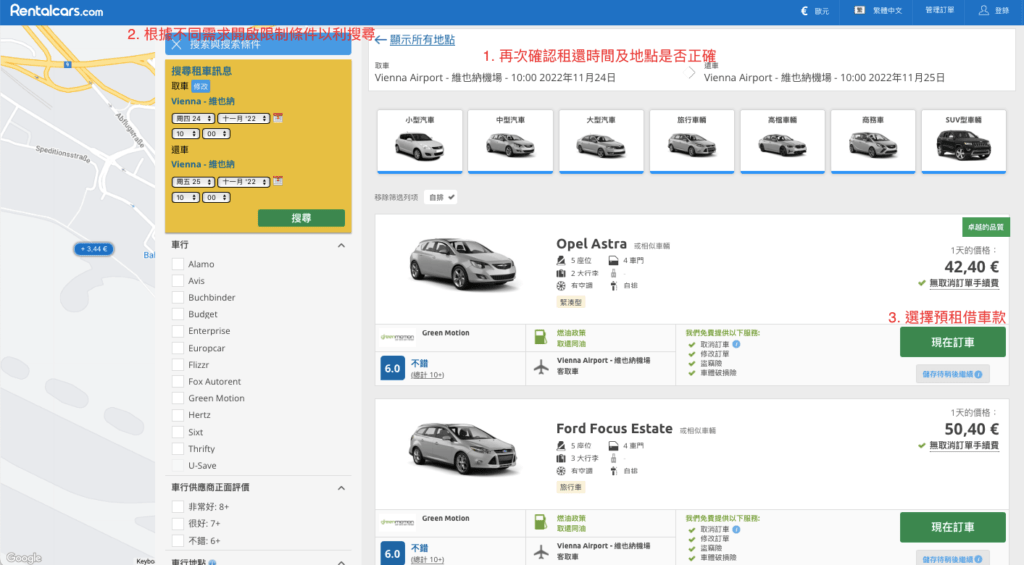Check the Budget supplier checkbox
This screenshot has height=565, width=1024.
(178, 314)
